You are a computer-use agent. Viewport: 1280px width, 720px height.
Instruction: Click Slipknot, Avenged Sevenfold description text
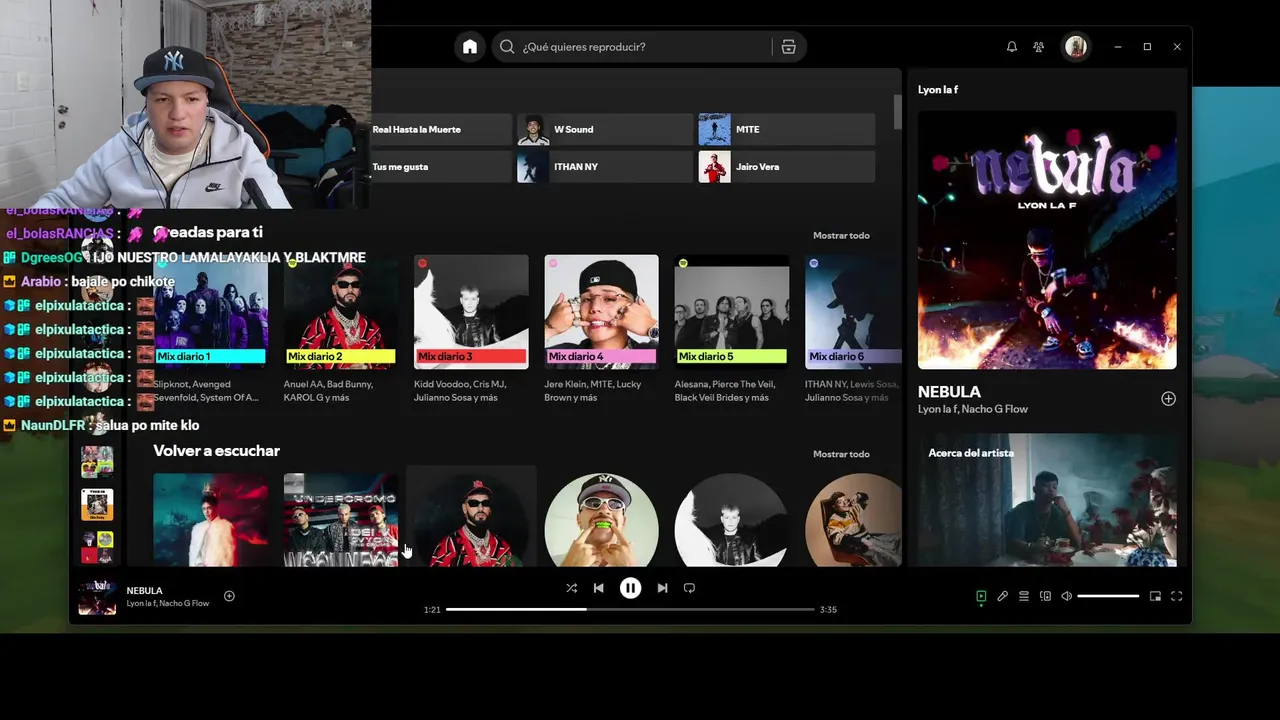coord(206,391)
